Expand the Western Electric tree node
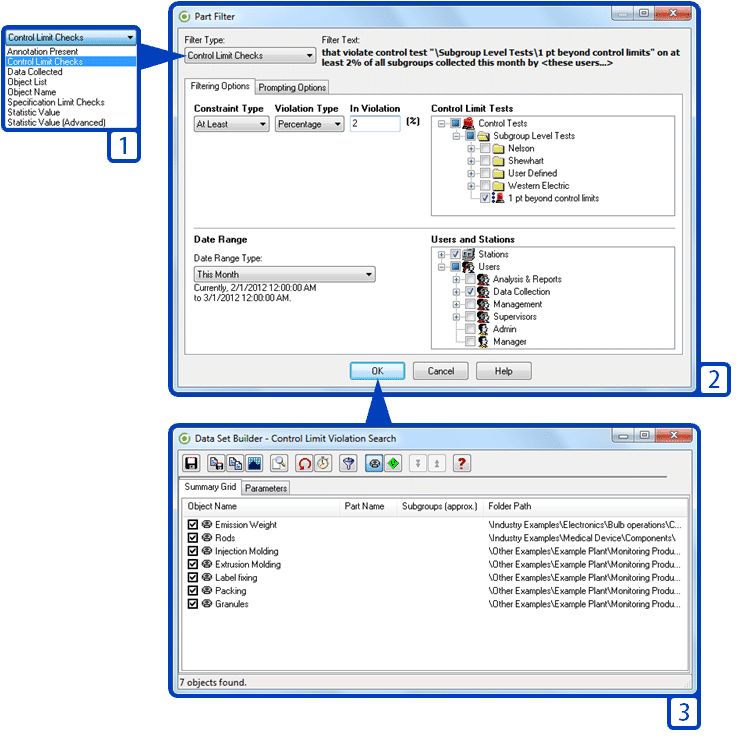The height and width of the screenshot is (736, 736). 472,186
